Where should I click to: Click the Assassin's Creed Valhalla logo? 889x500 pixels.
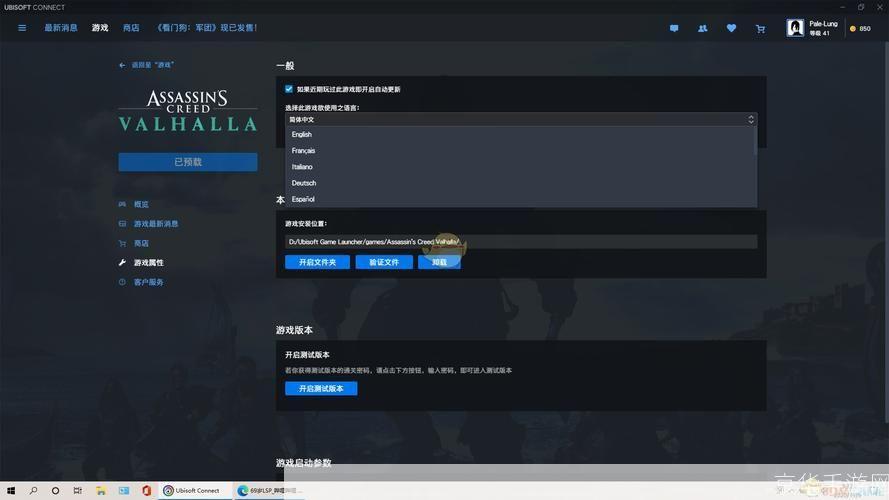click(188, 111)
